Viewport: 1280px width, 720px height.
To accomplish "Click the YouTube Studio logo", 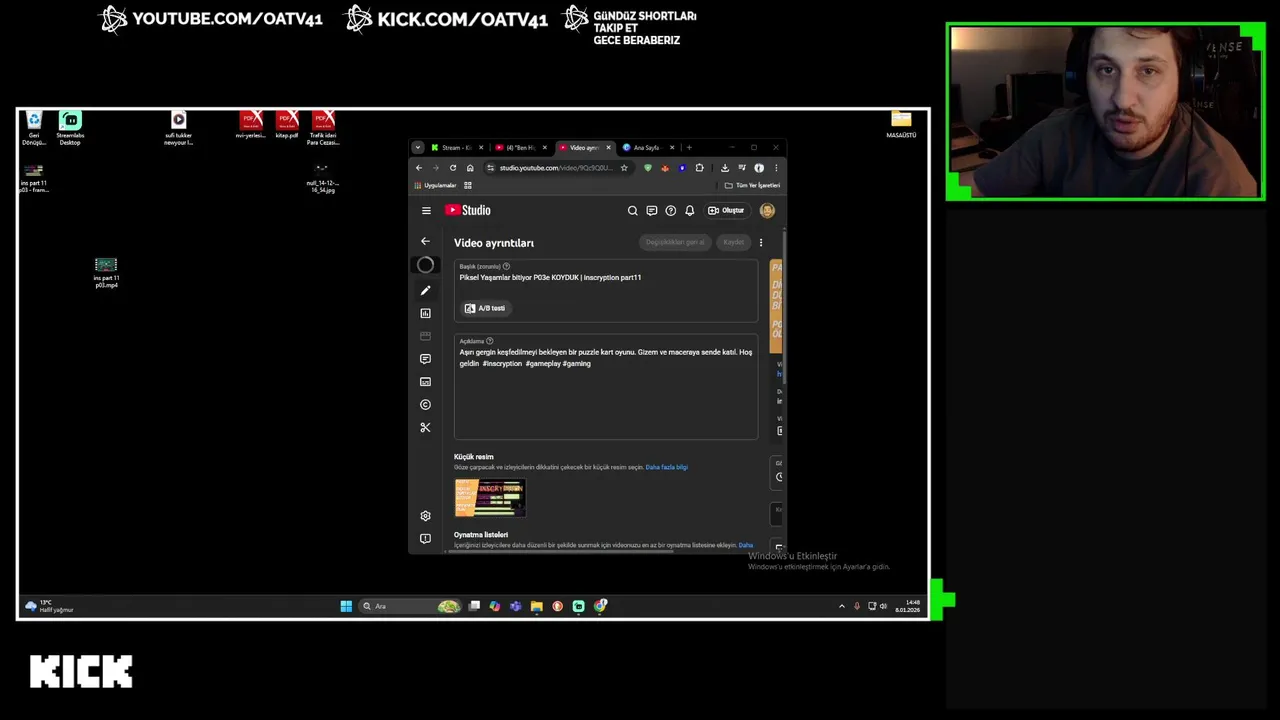I will click(468, 210).
